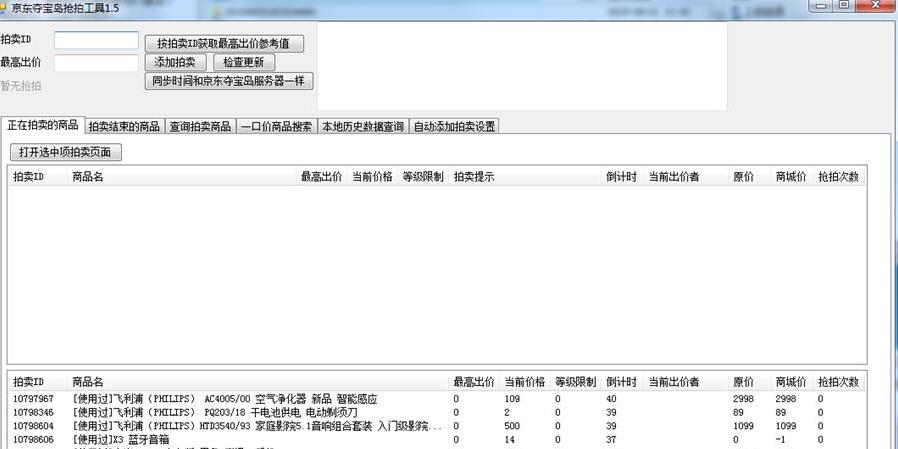Switch to the 拍卖结束的商品 tab

pyautogui.click(x=124, y=127)
